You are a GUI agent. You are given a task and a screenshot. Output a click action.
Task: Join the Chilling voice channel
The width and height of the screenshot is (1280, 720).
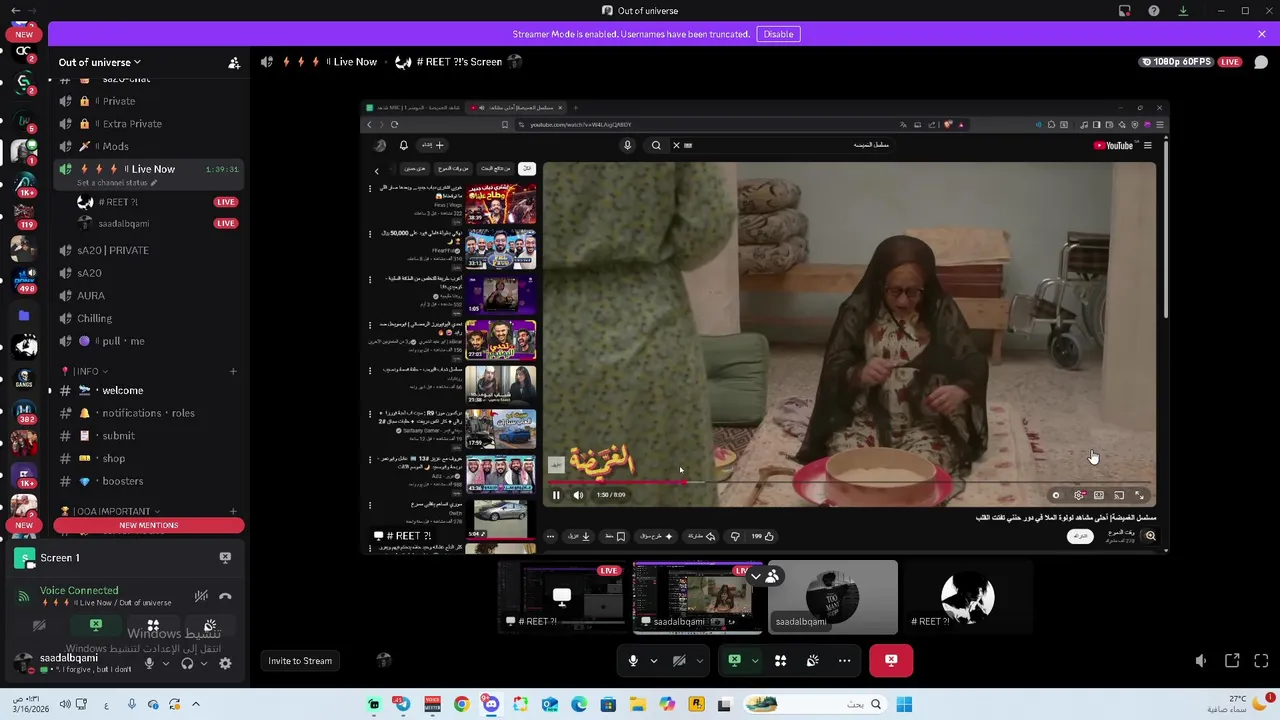pos(150,318)
